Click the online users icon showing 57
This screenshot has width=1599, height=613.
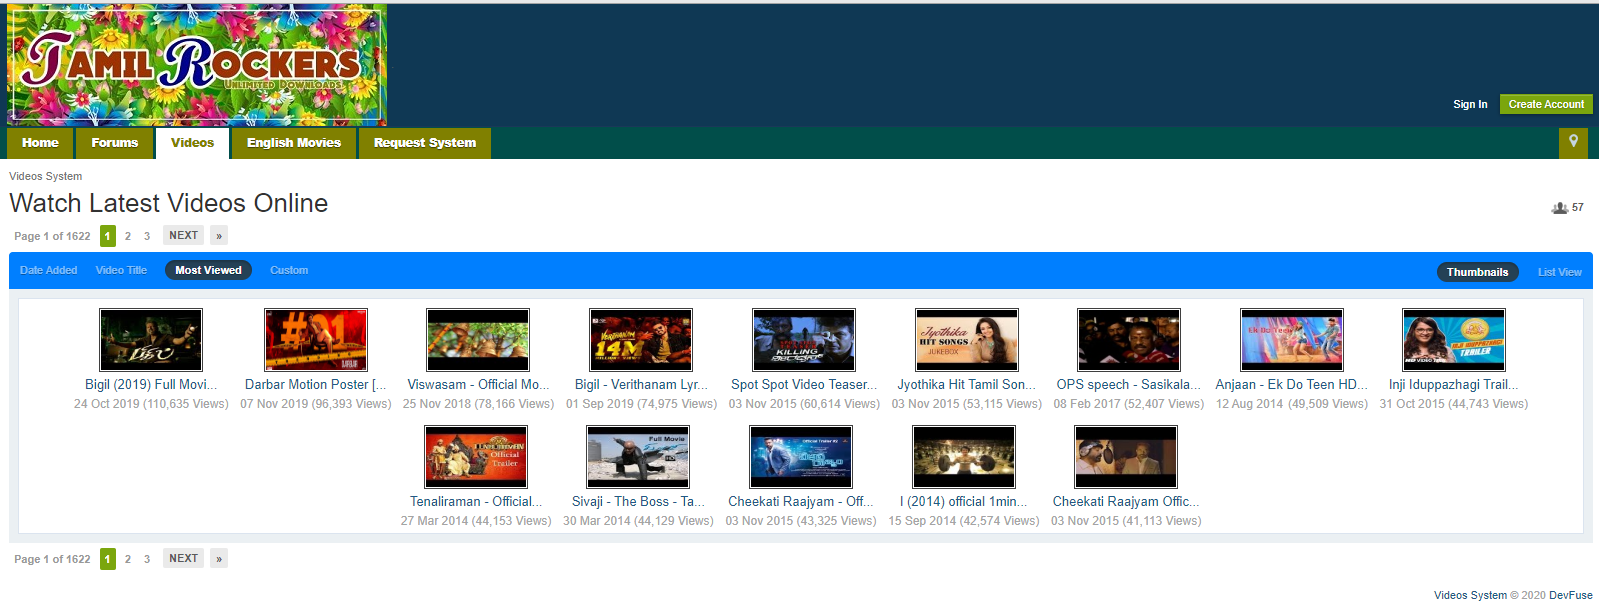(1560, 208)
